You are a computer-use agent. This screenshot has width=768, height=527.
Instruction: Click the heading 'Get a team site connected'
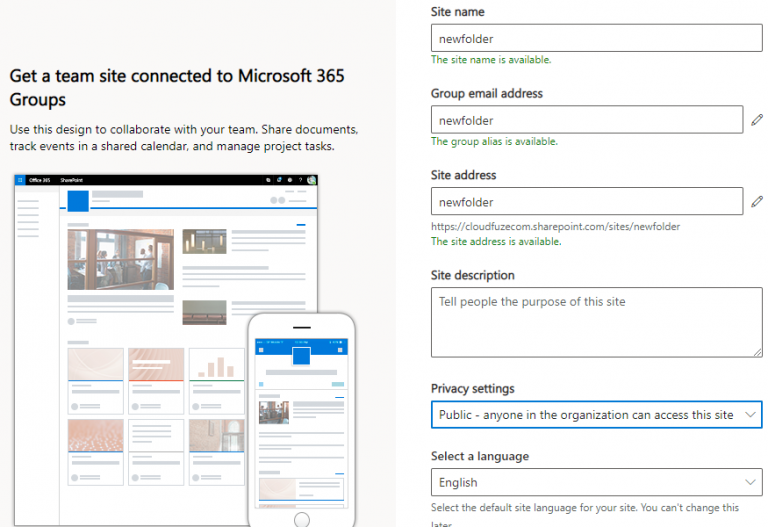[177, 87]
